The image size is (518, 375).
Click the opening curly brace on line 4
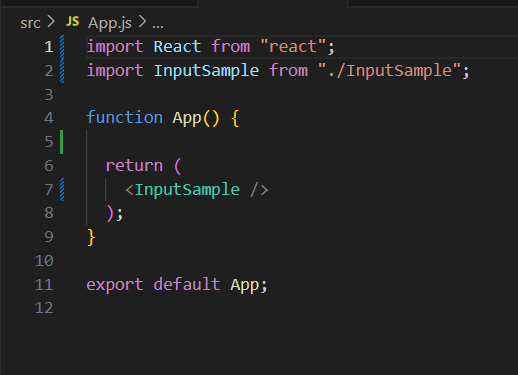pos(235,118)
